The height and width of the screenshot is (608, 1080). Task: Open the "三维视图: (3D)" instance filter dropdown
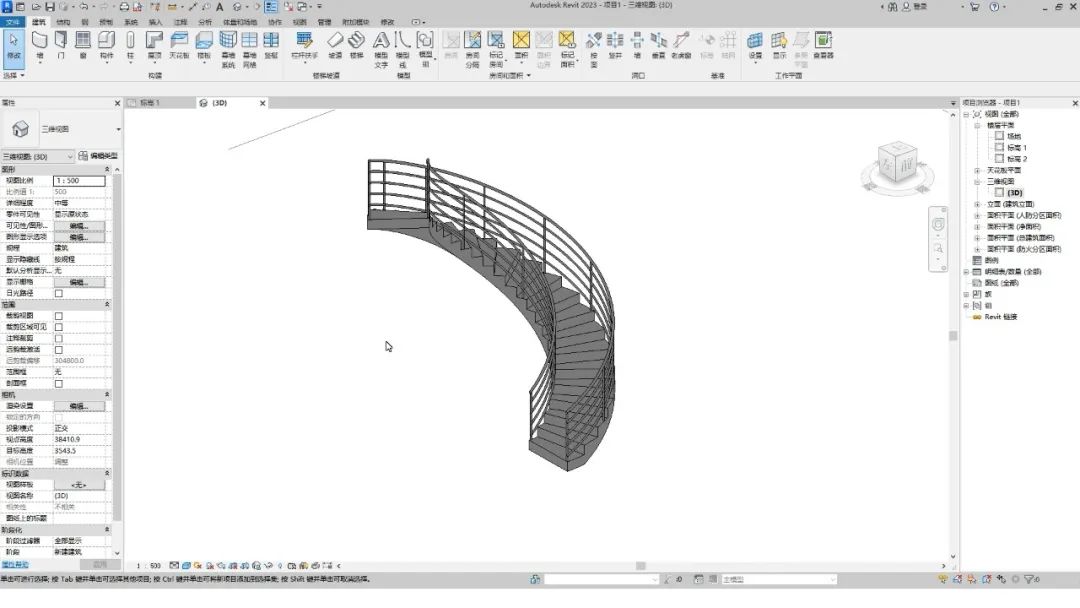[37, 157]
